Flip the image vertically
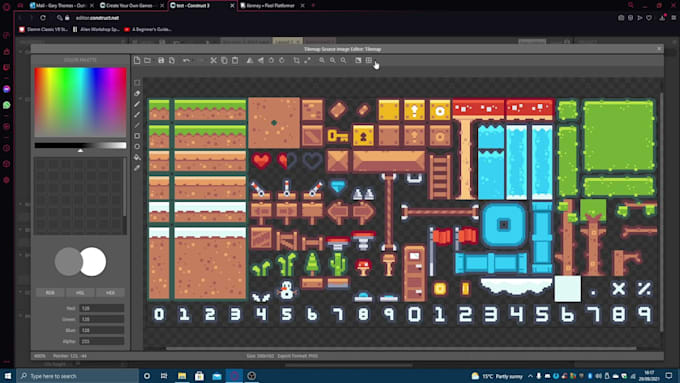This screenshot has width=680, height=383. coord(261,60)
